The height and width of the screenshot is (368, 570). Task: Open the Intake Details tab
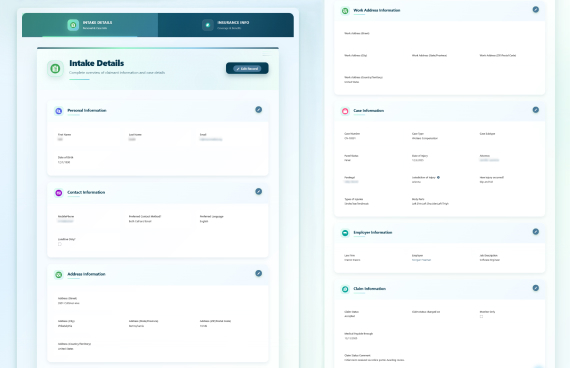point(90,25)
